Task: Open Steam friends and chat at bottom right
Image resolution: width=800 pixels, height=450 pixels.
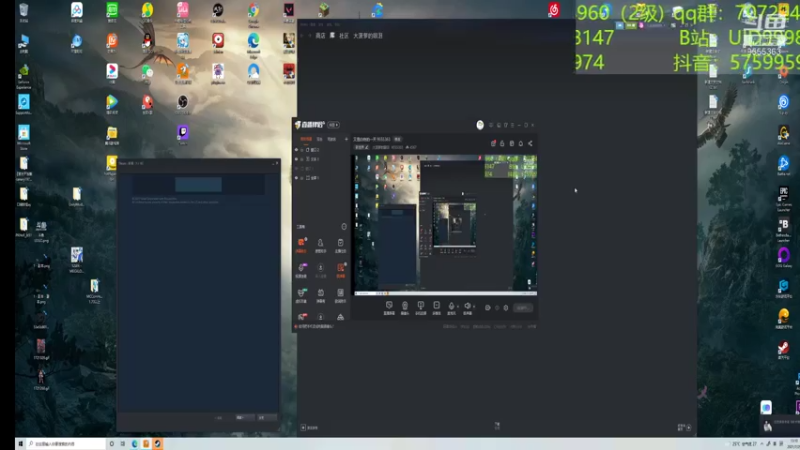Action: [x=684, y=428]
